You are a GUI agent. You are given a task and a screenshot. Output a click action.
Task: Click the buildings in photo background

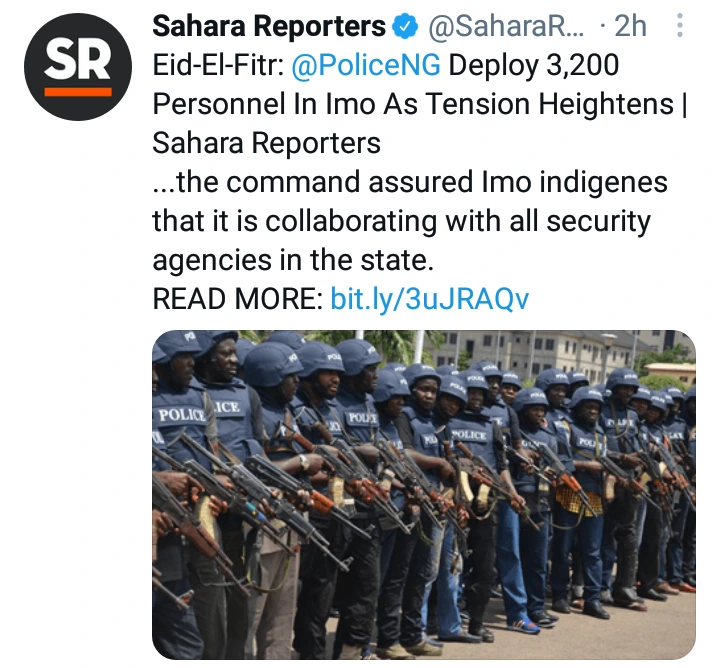pos(561,354)
